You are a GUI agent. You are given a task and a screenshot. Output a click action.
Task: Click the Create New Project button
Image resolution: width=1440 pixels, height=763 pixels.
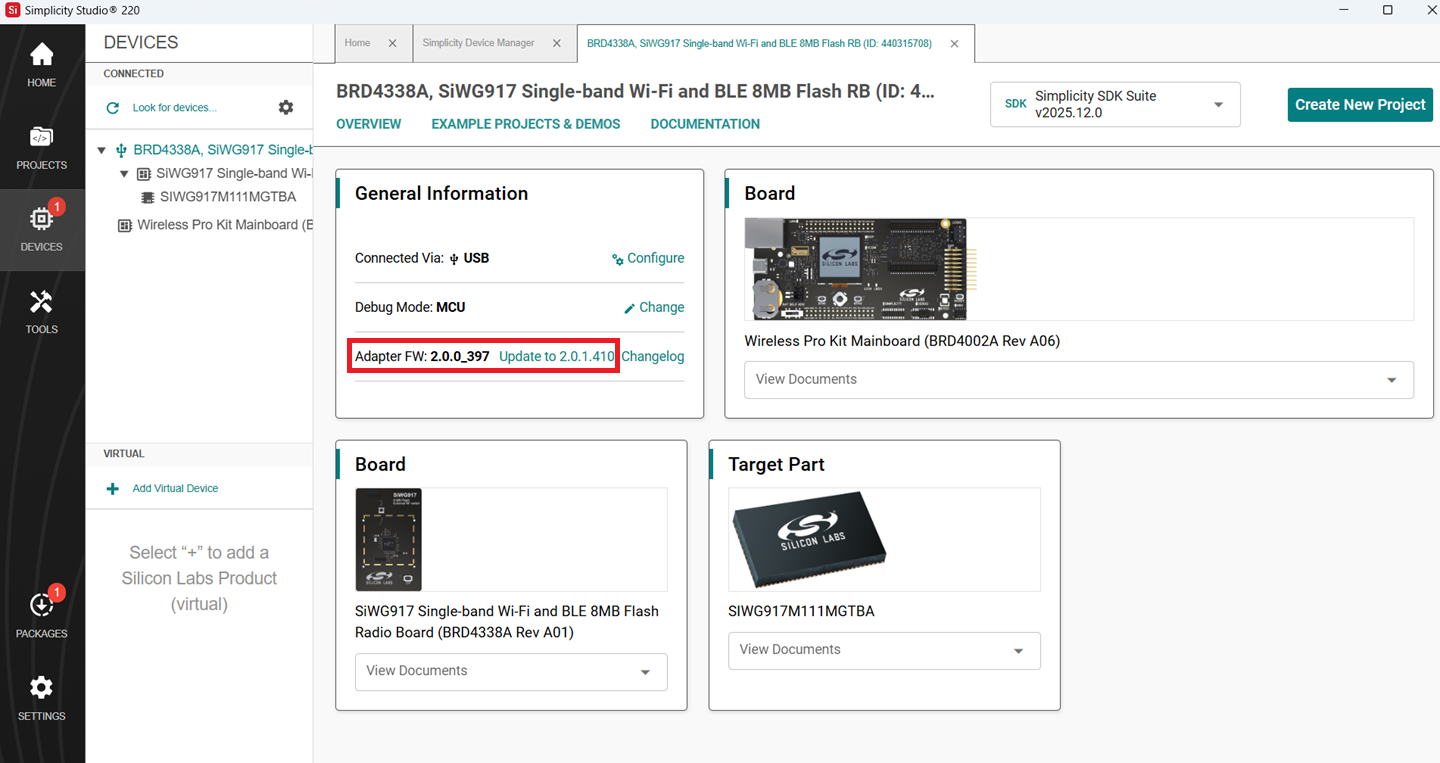coord(1360,104)
